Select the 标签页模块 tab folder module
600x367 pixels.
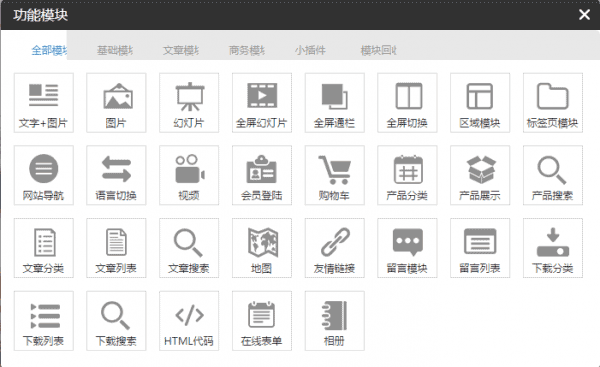coord(553,103)
